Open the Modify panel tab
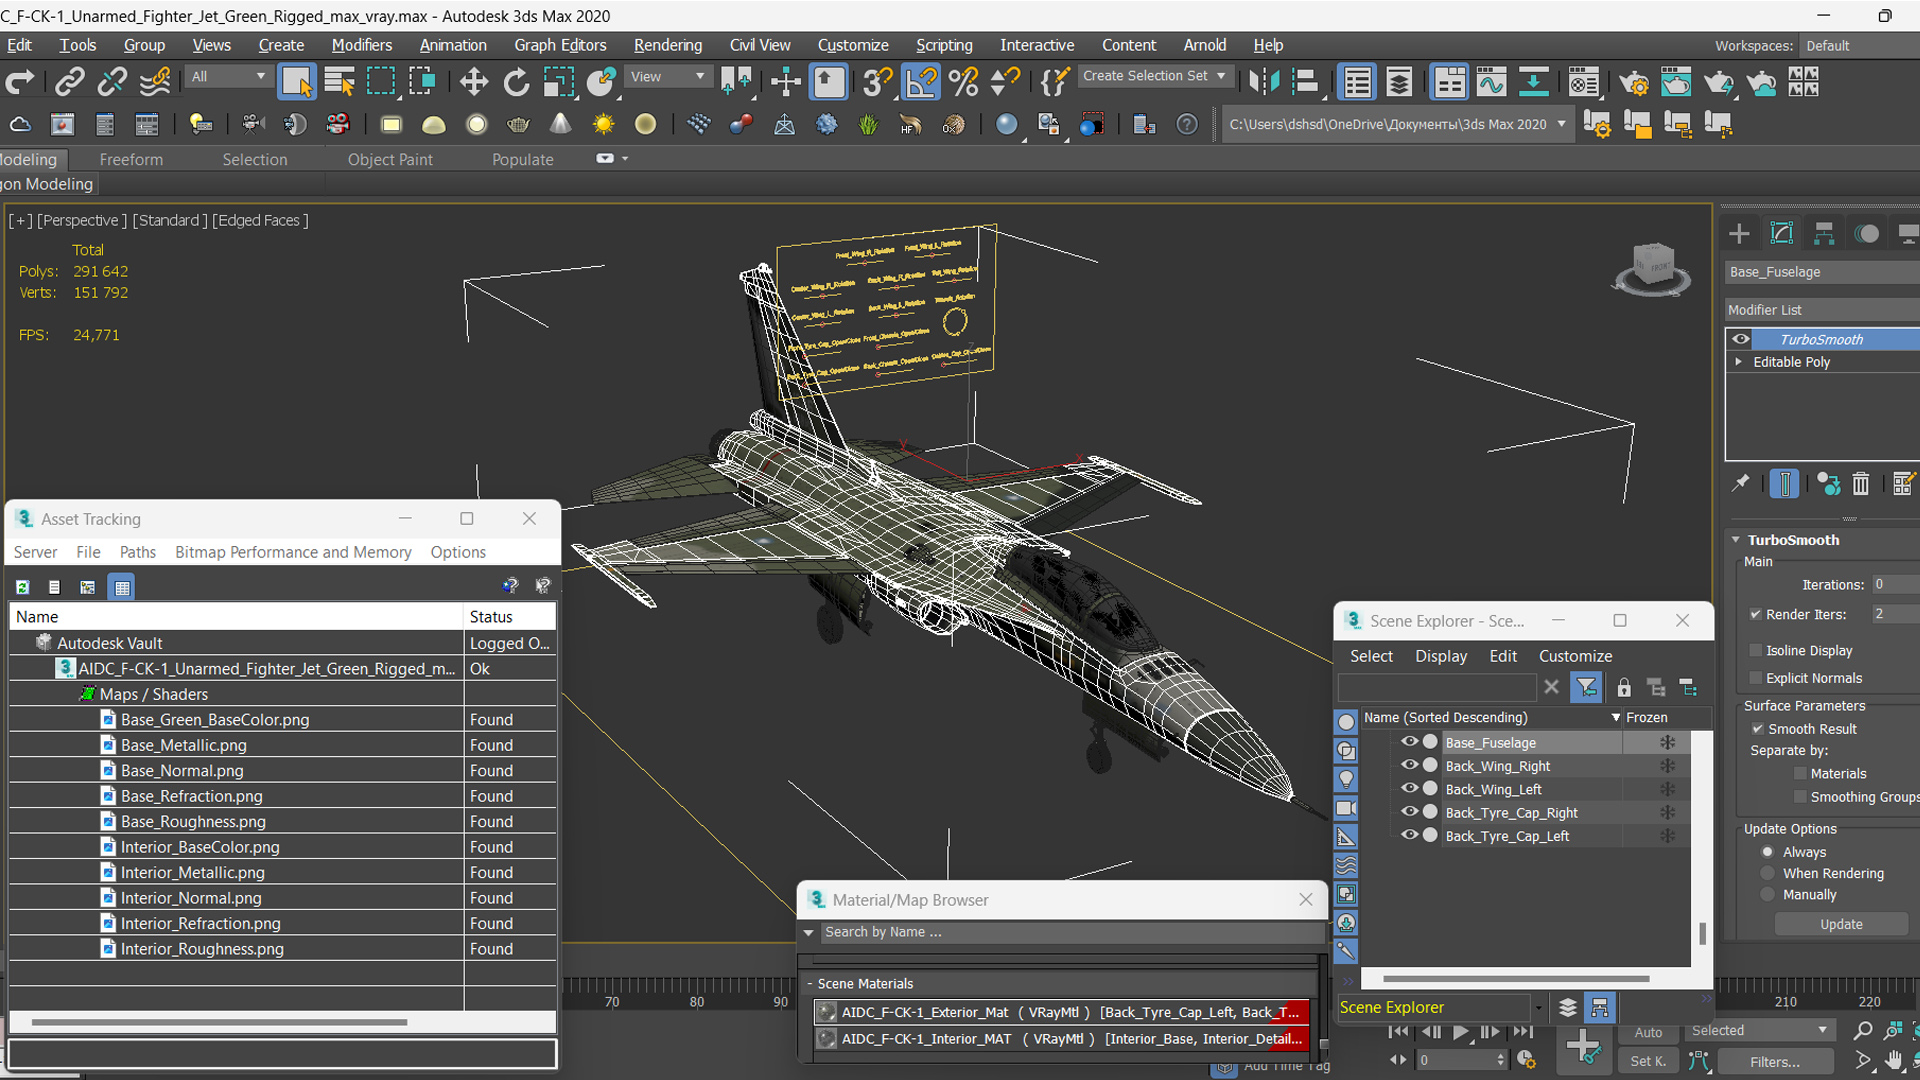1920x1080 pixels. [x=1782, y=233]
